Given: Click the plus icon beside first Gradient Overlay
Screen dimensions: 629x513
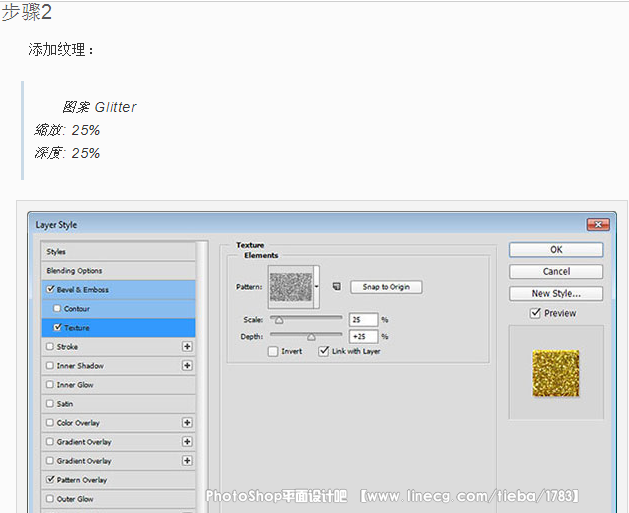Looking at the screenshot, I should pyautogui.click(x=187, y=442).
